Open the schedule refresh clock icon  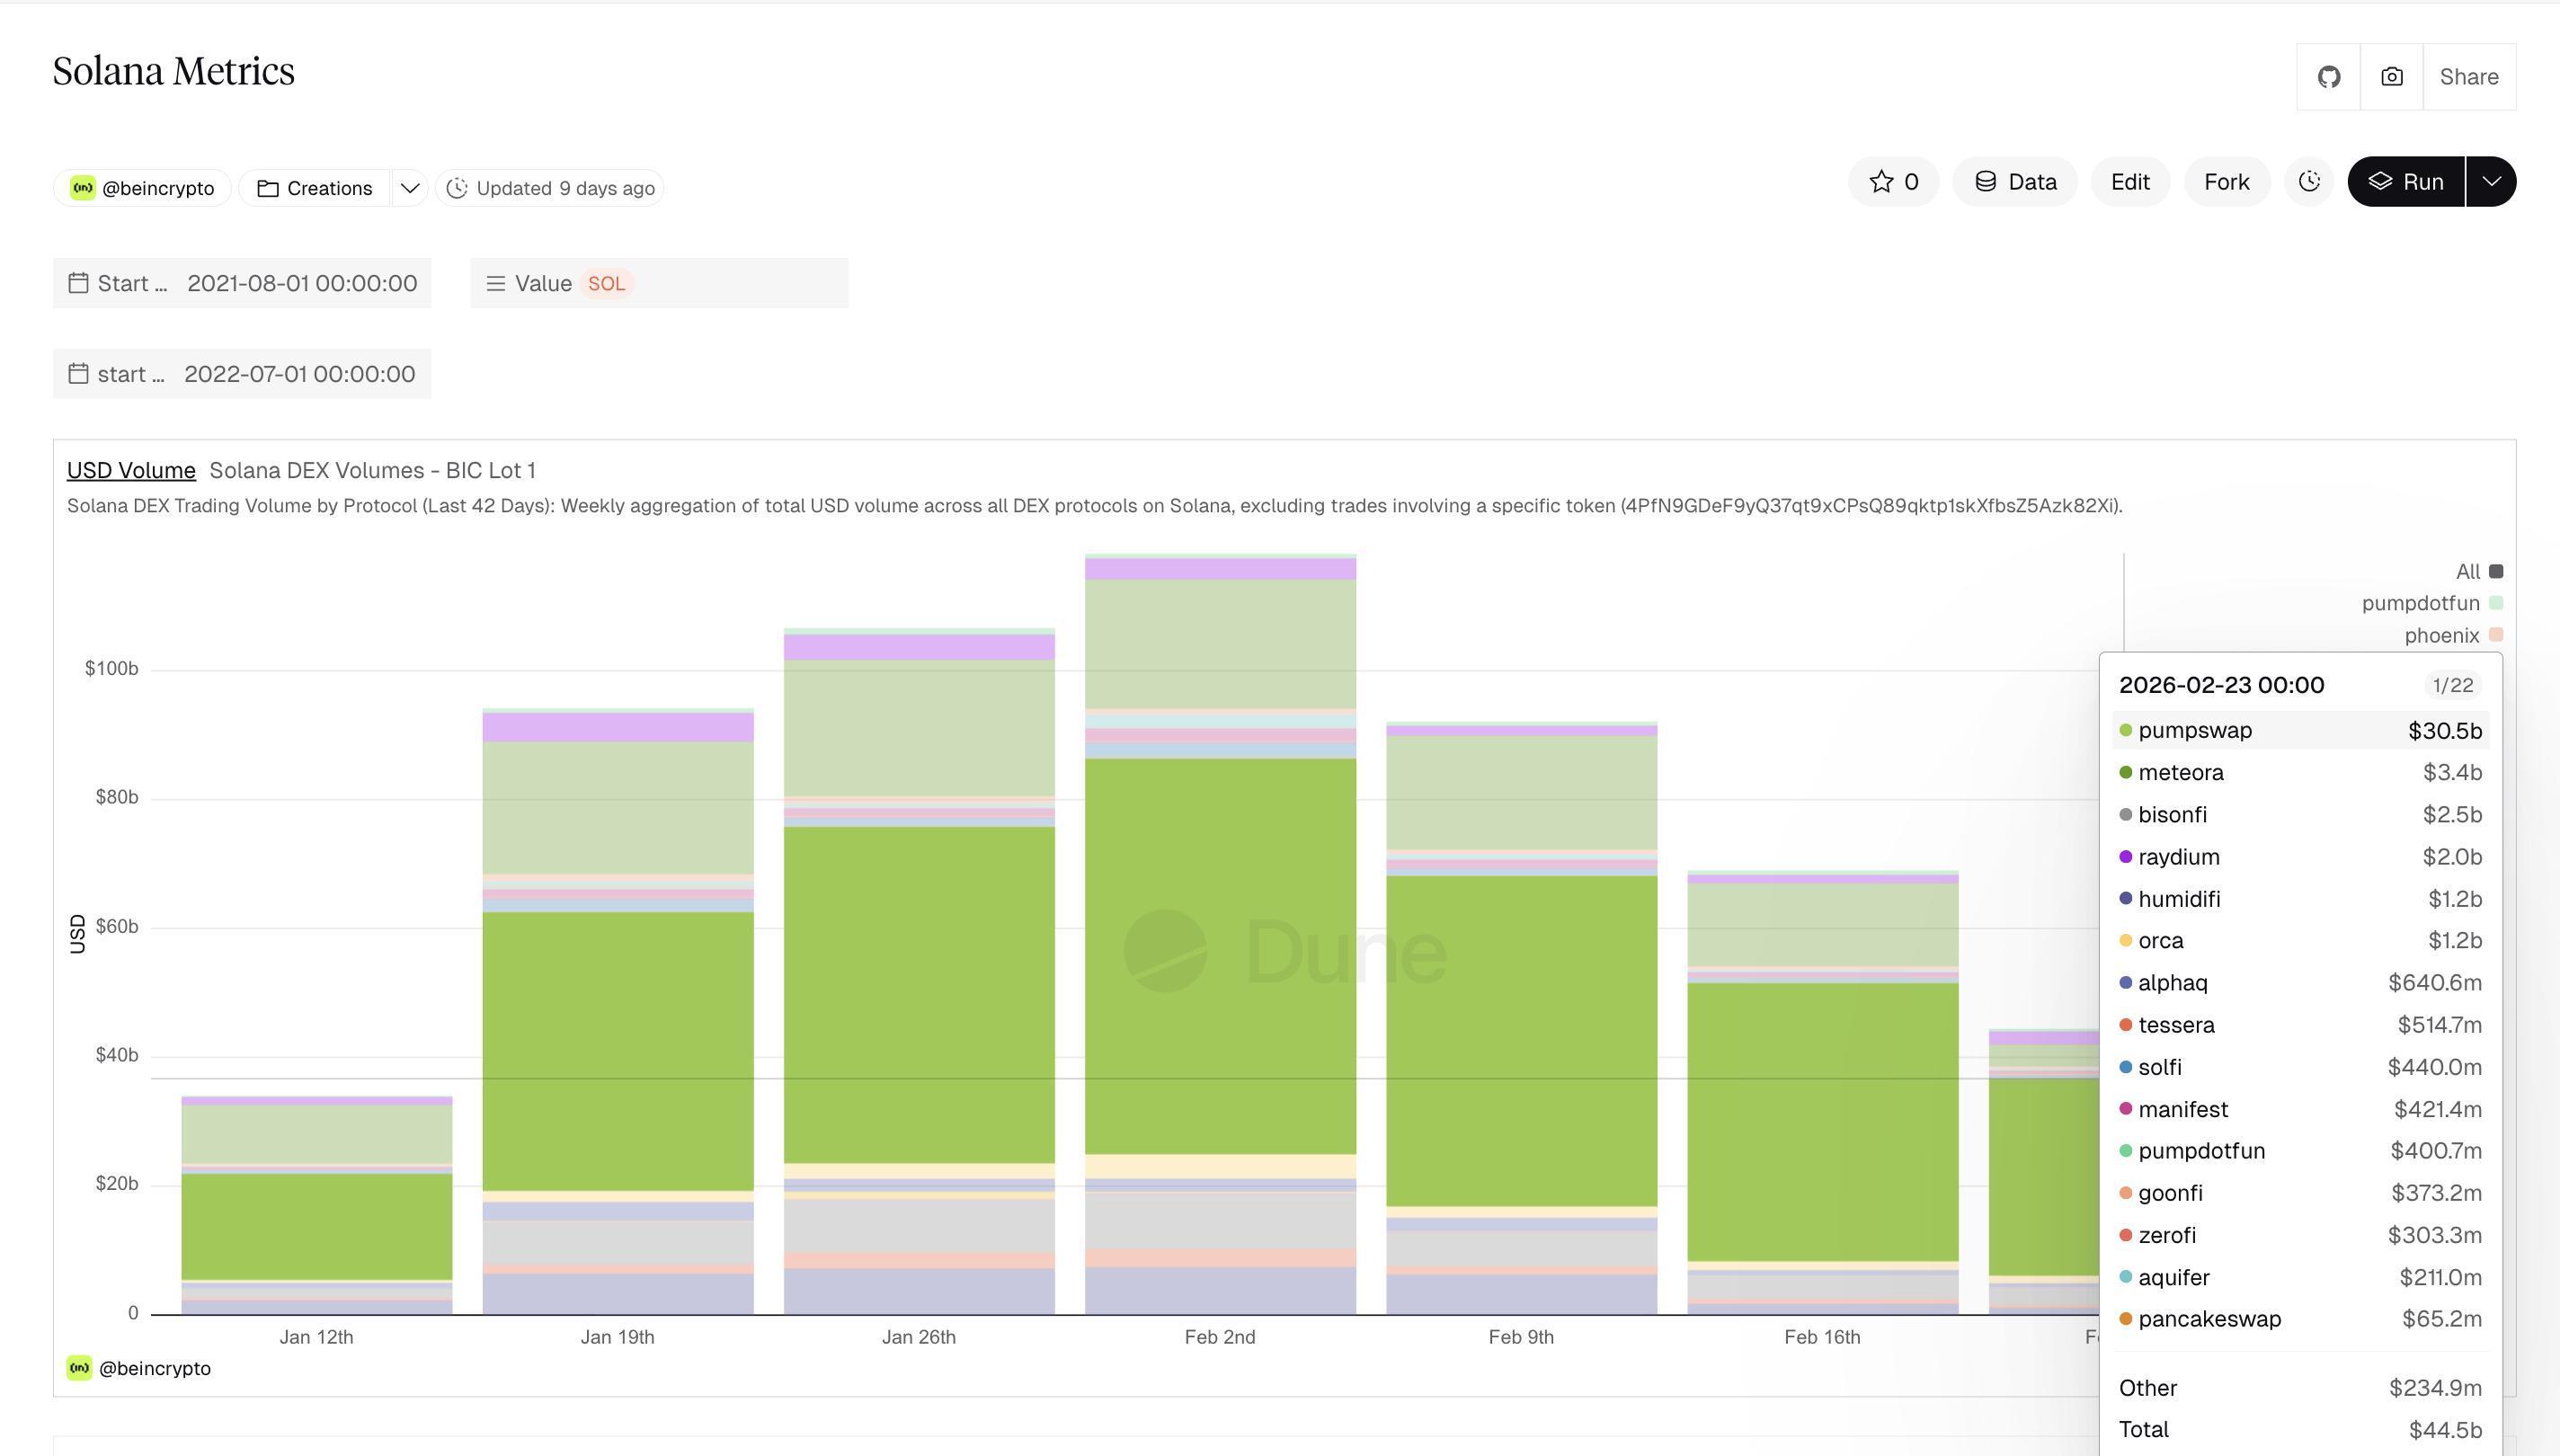(2308, 182)
